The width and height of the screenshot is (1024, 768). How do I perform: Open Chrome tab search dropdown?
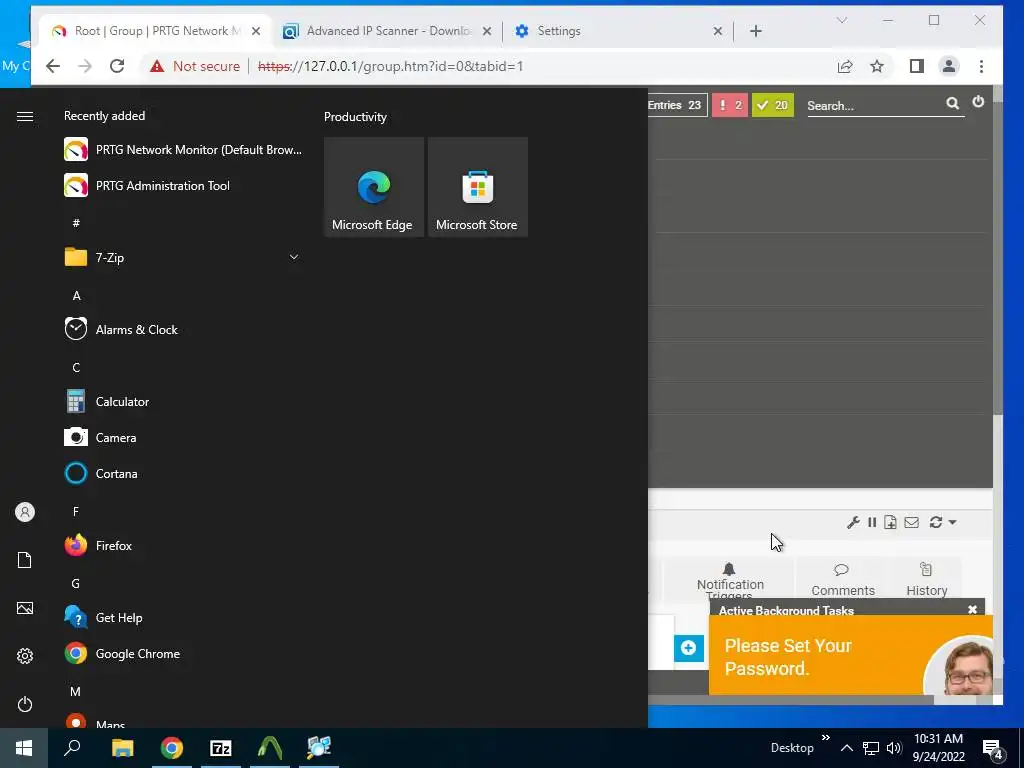coord(842,20)
